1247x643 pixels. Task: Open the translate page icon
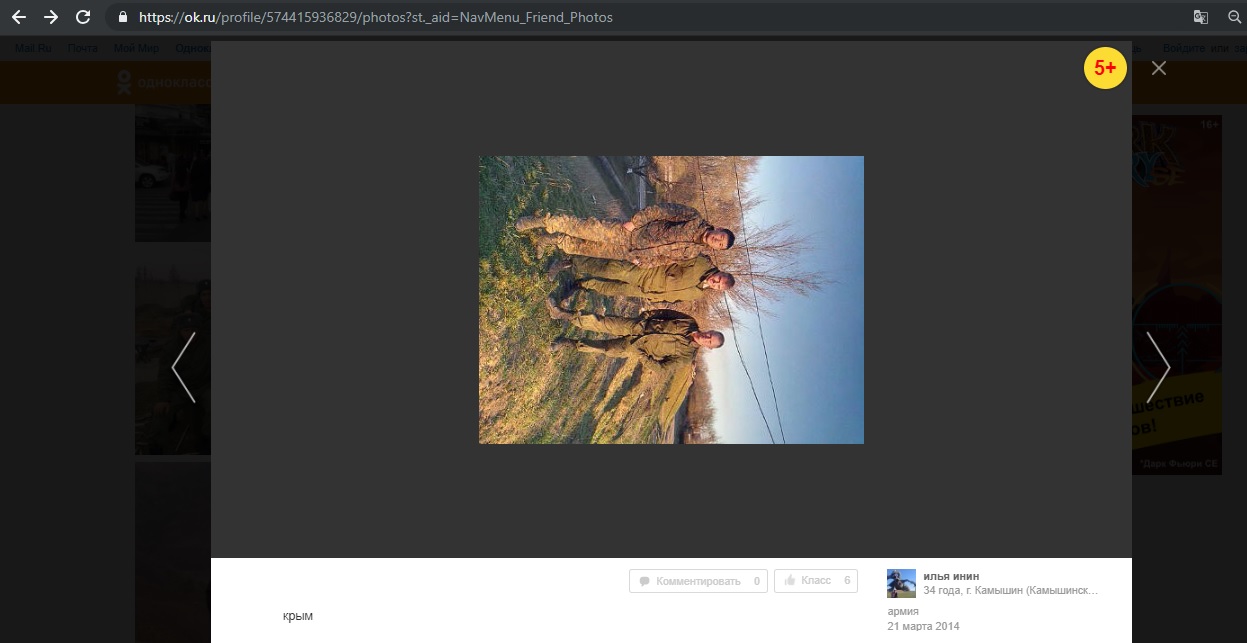pos(1200,17)
